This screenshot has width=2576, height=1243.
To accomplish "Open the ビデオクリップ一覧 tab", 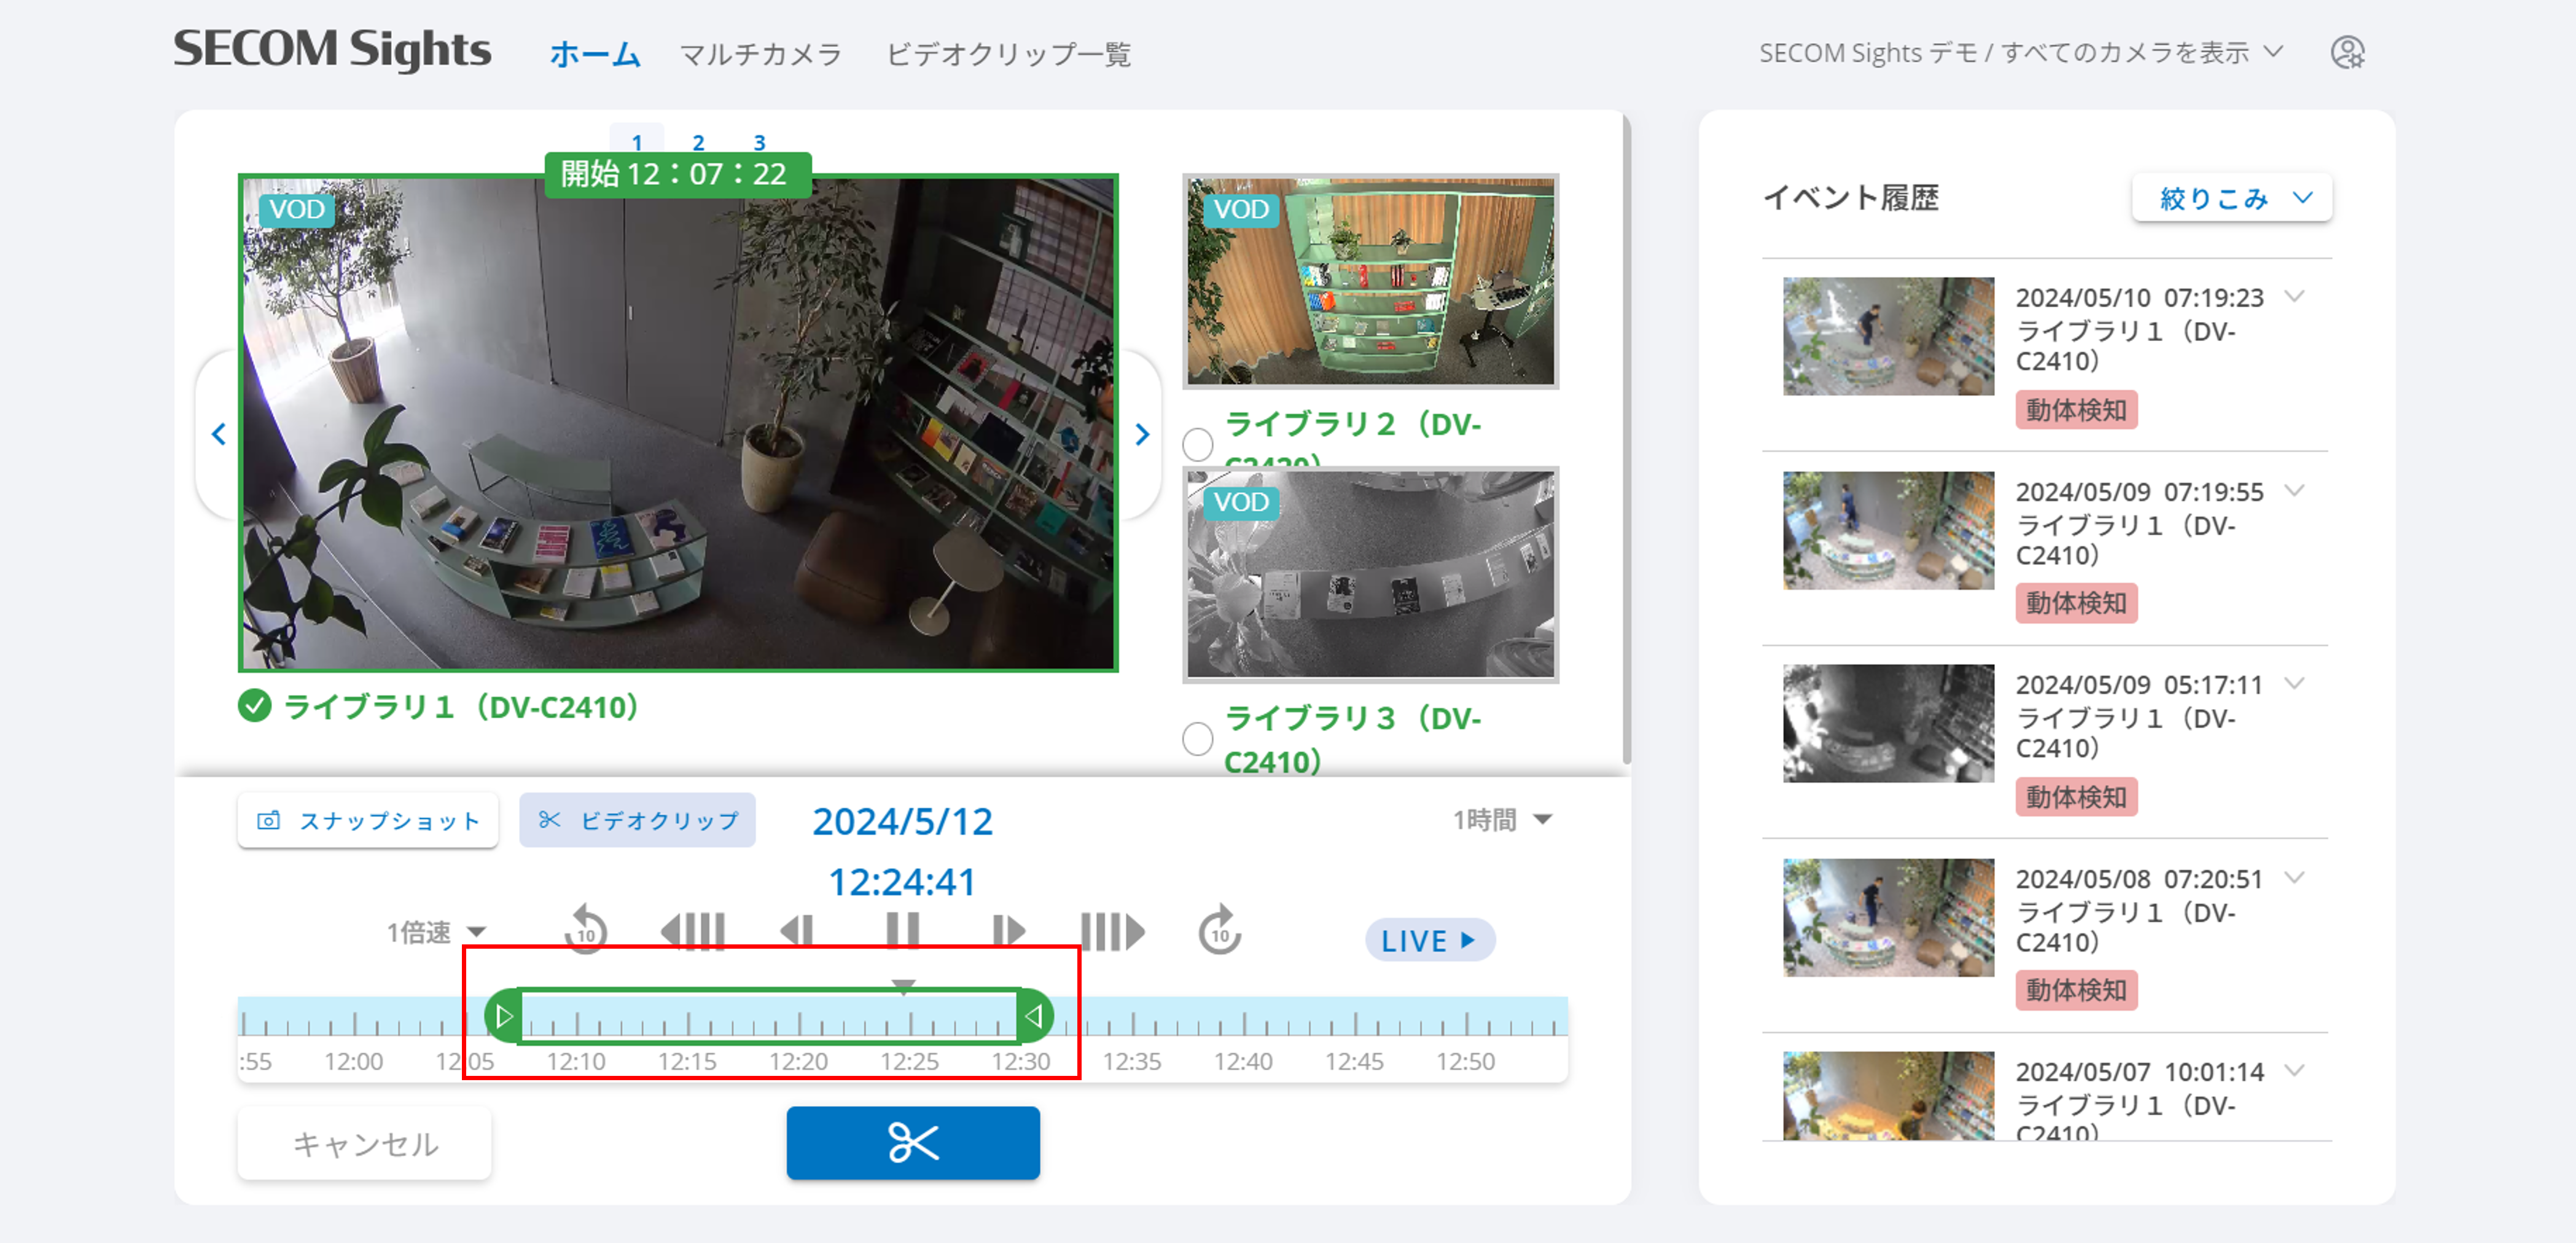I will 1008,53.
